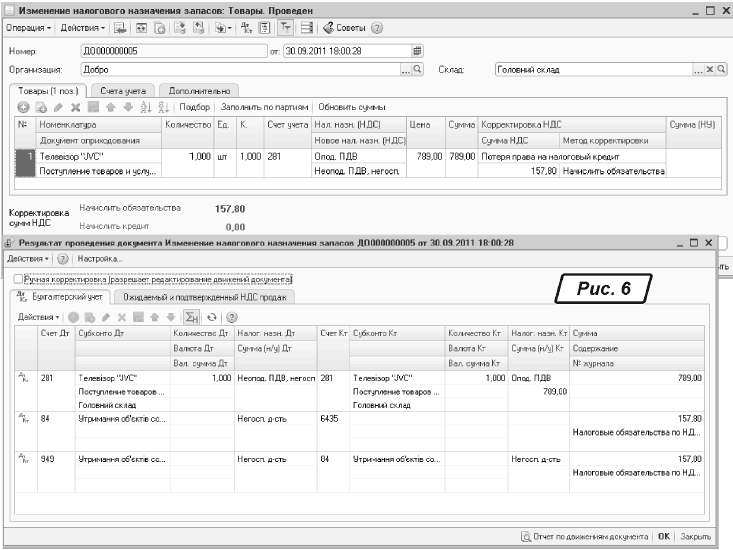Expand Действия menu in the top toolbar
Screen dimensions: 733x550
click(x=79, y=27)
